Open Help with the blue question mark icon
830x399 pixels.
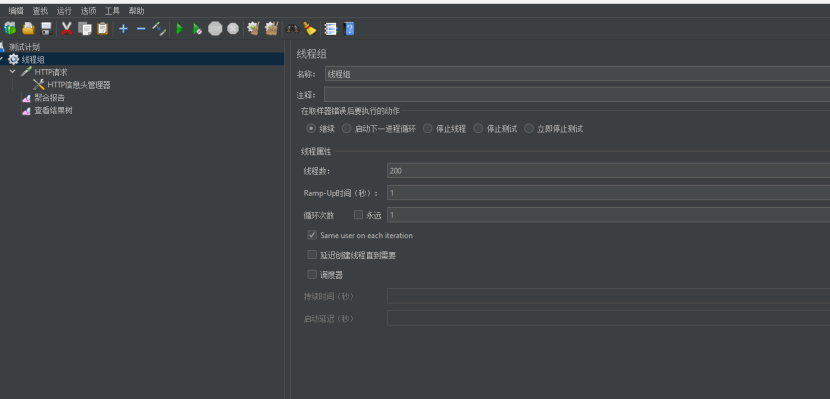pyautogui.click(x=349, y=29)
